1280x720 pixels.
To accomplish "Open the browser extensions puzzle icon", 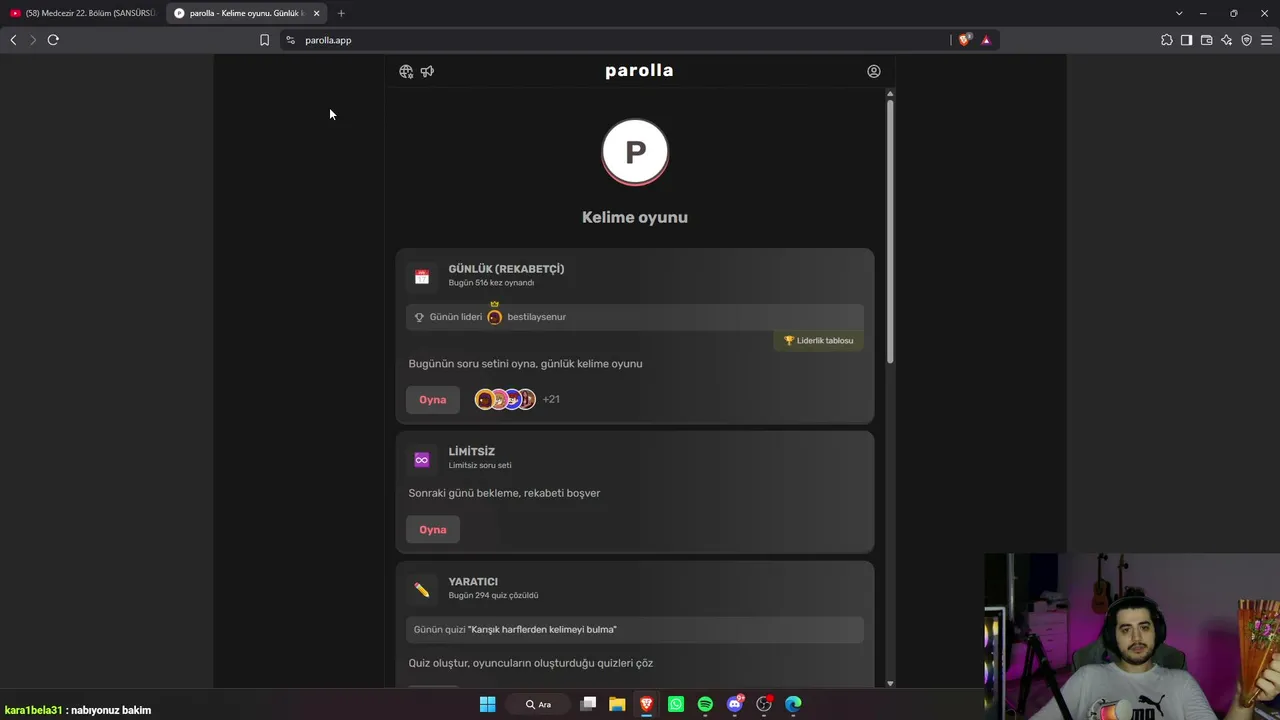I will coord(1167,40).
